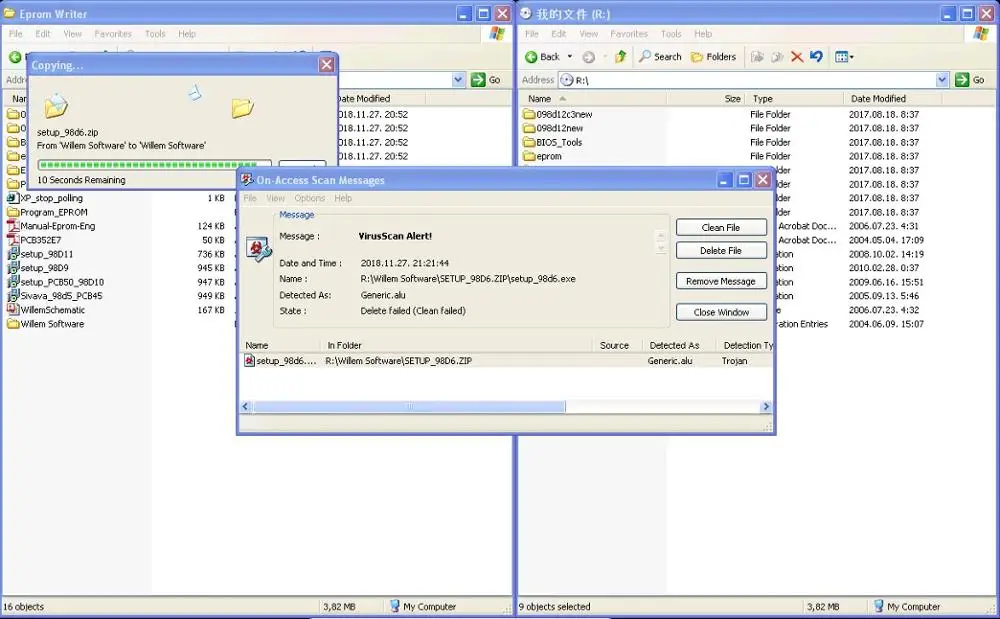This screenshot has height=619, width=1000.
Task: Click red Delete X icon in R: window
Action: [797, 57]
